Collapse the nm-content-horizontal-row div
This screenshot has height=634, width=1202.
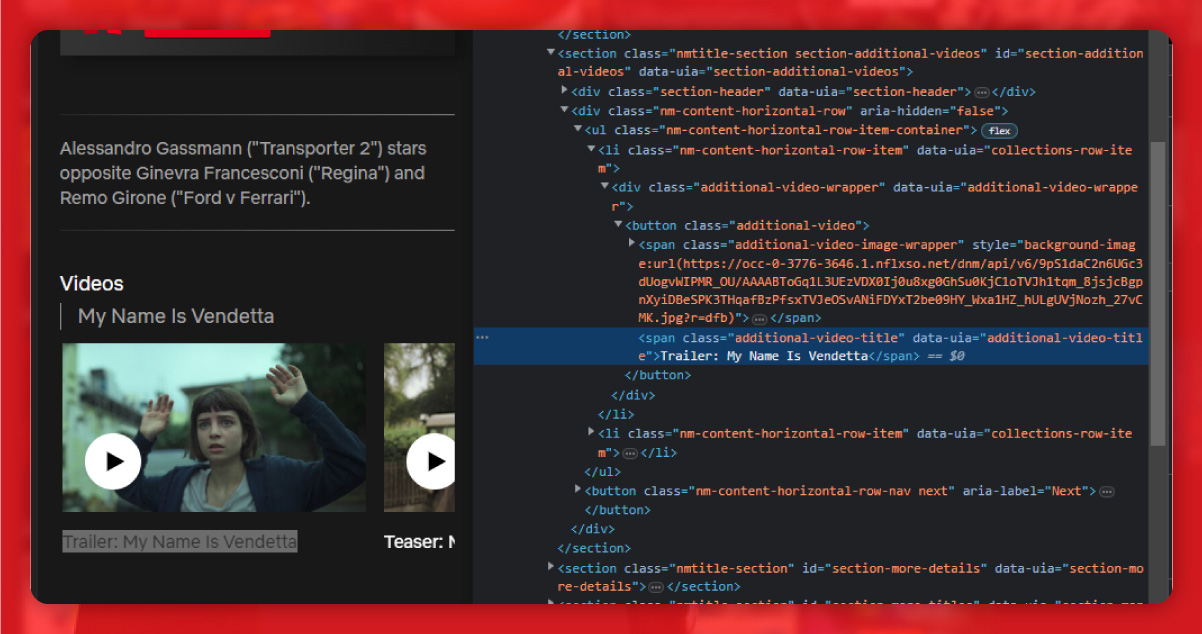coord(564,110)
